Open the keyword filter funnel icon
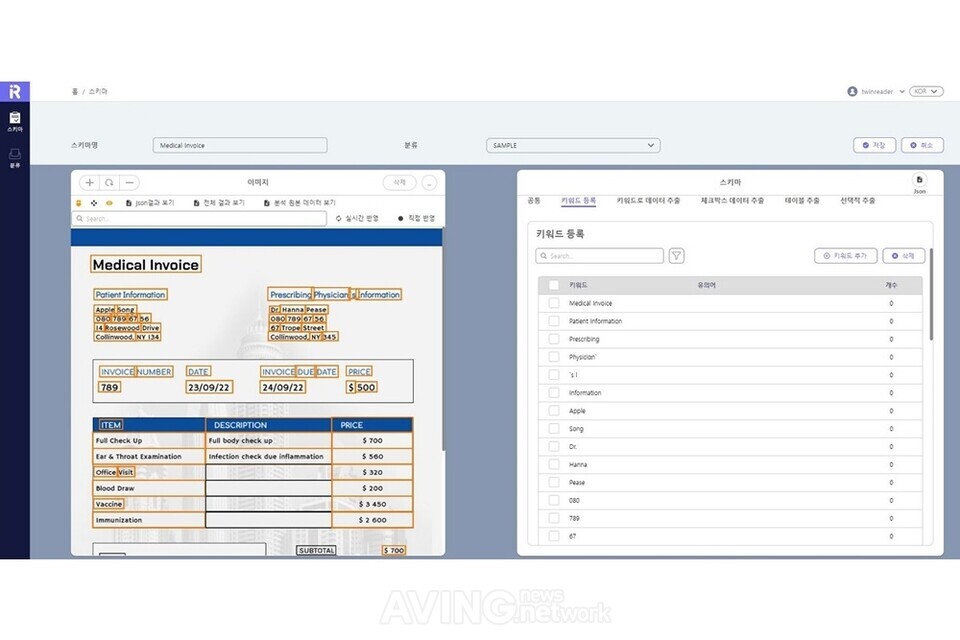The height and width of the screenshot is (640, 960). (x=677, y=256)
